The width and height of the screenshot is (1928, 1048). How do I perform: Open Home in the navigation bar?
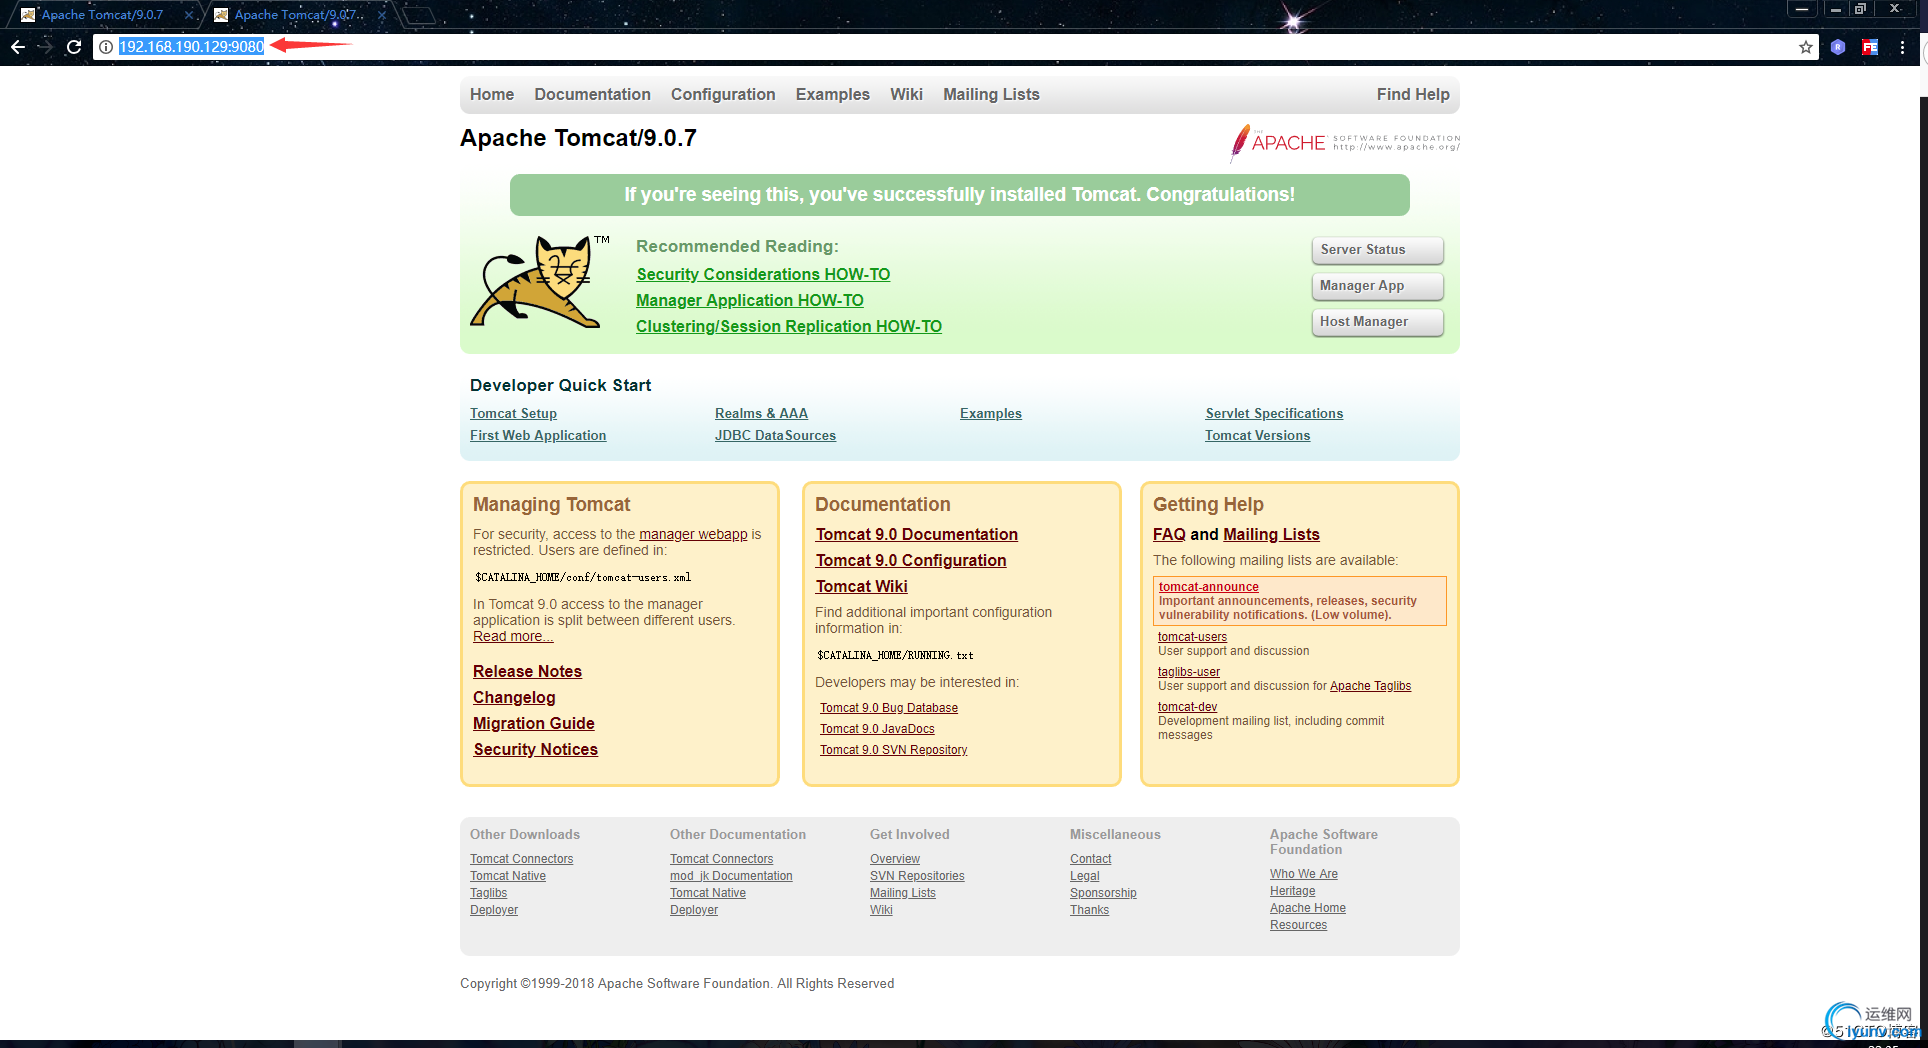coord(492,94)
